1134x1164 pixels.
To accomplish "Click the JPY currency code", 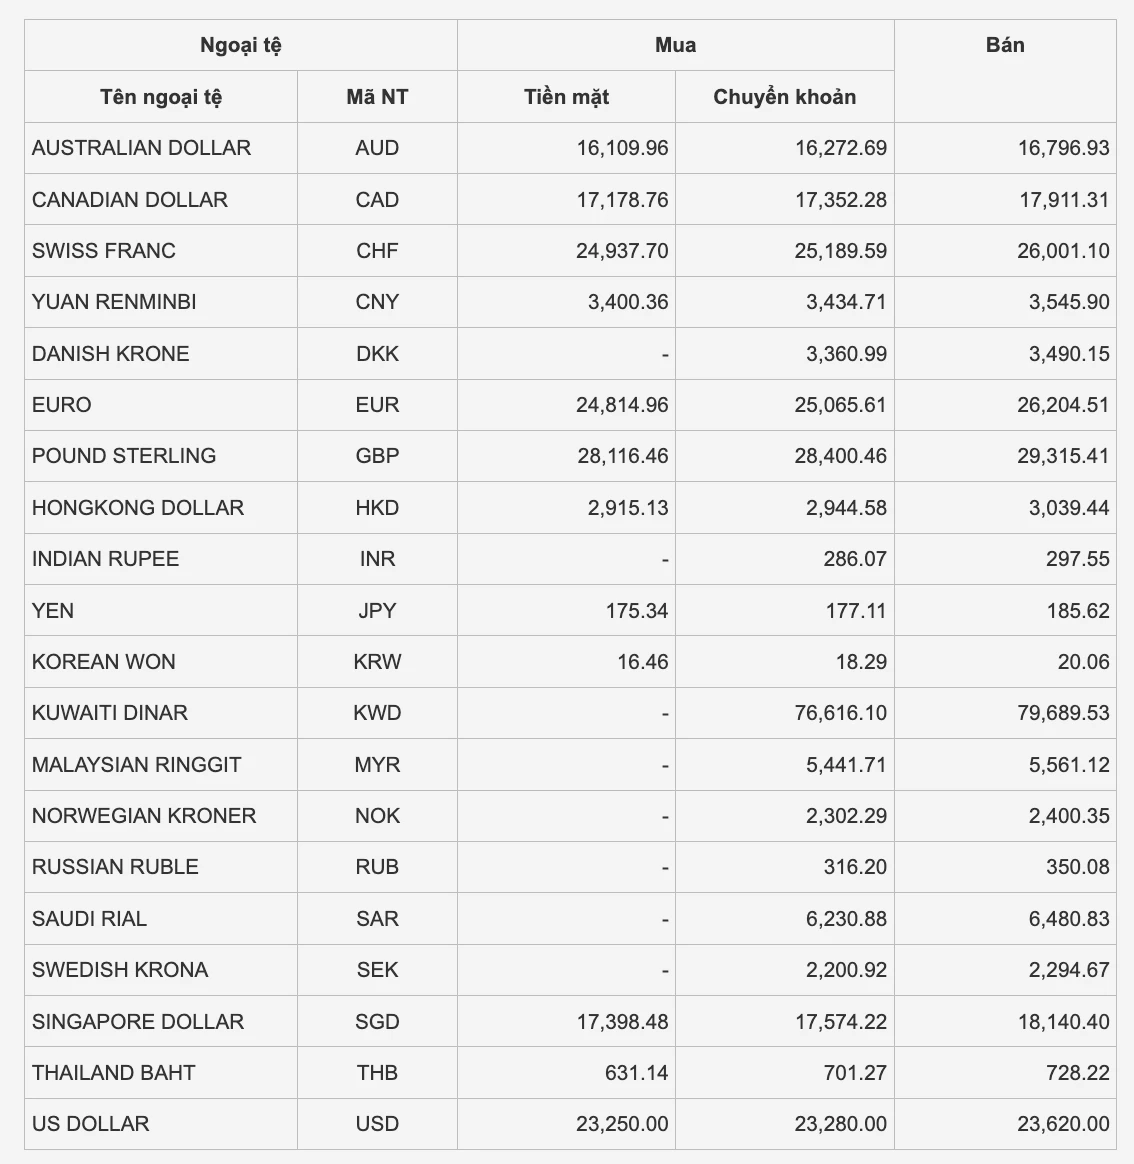I will [x=377, y=611].
